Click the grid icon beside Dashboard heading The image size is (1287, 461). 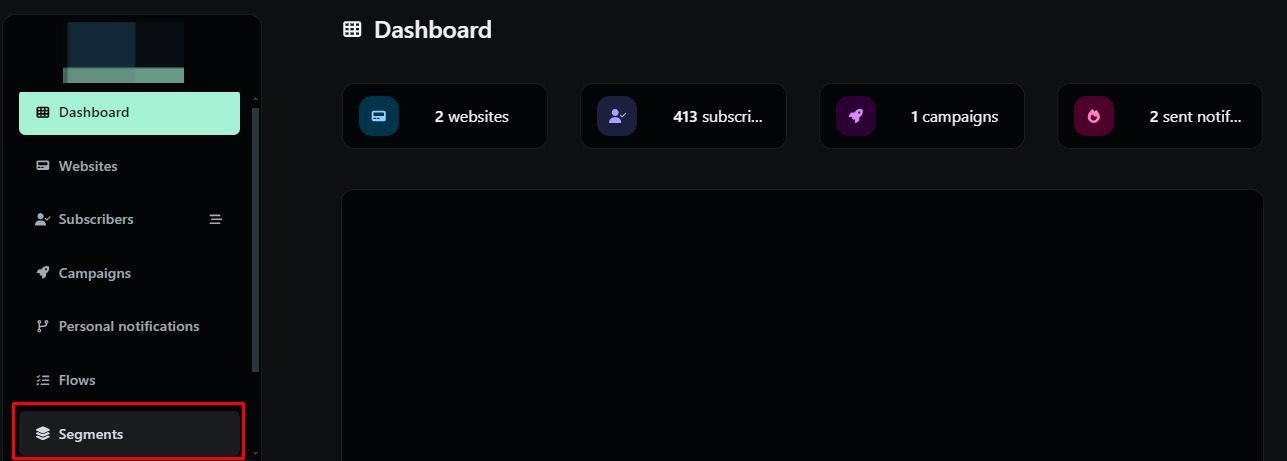pos(352,30)
